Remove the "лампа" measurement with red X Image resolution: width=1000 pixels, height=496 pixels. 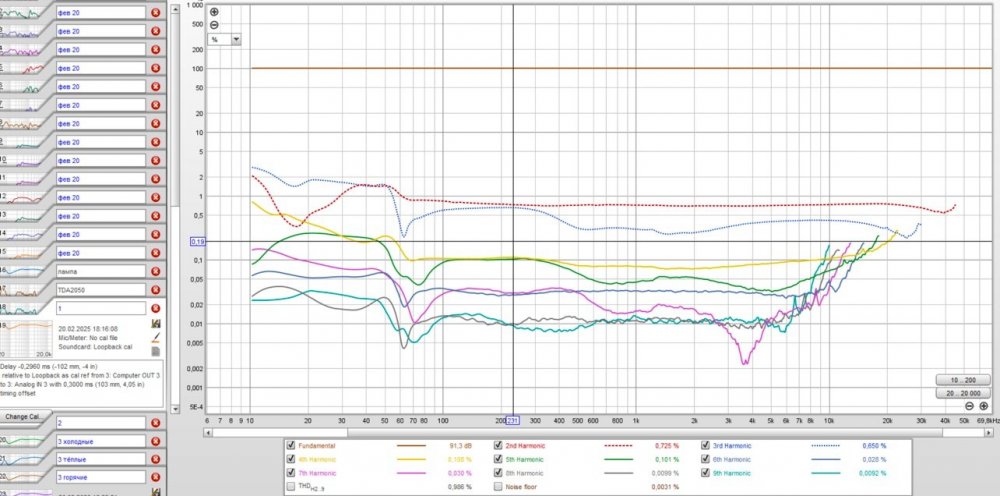[155, 271]
